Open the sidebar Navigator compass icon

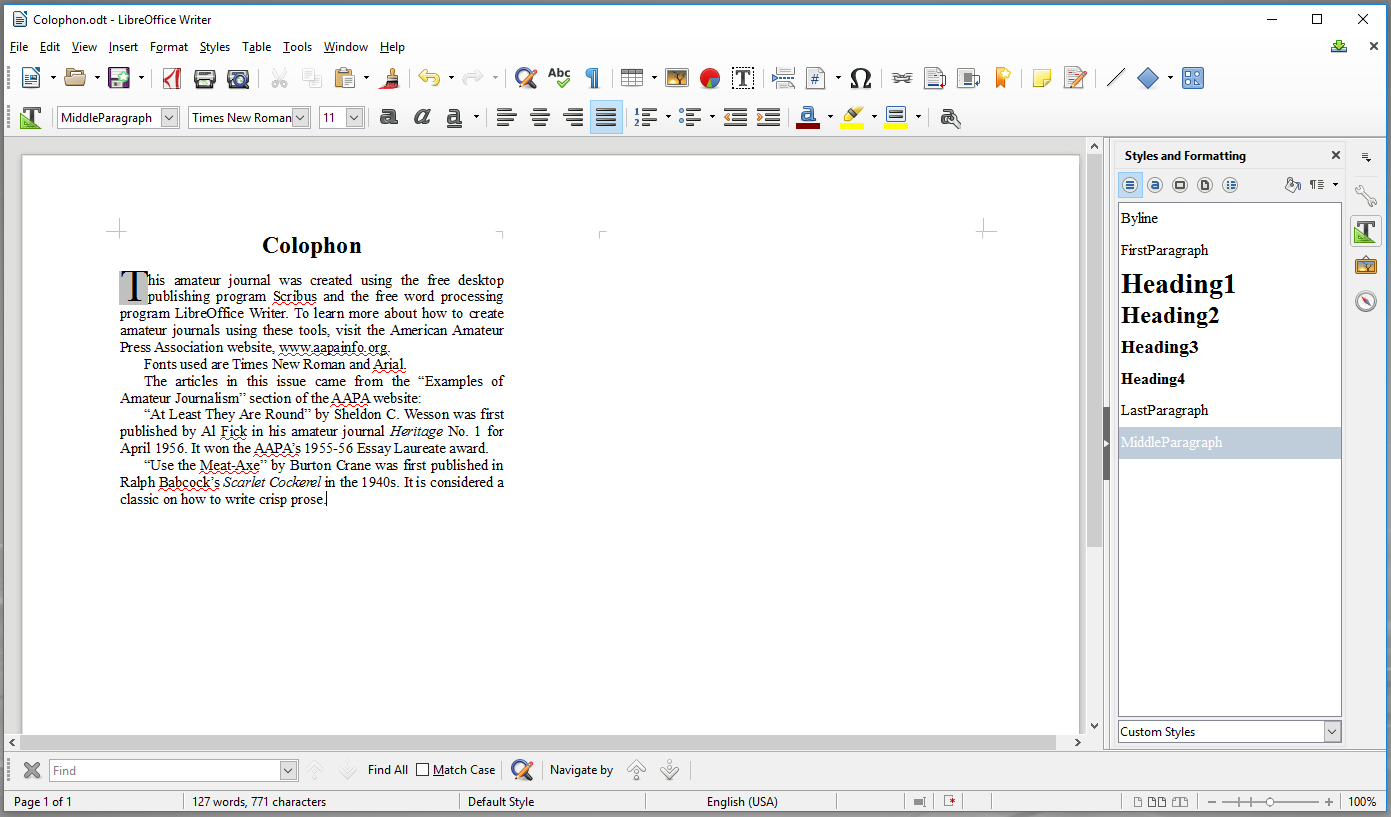click(x=1366, y=301)
